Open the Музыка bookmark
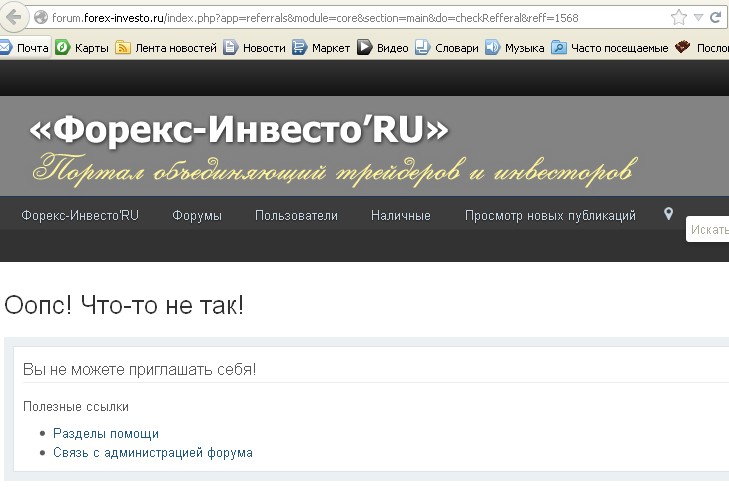The height and width of the screenshot is (500, 729). (x=524, y=48)
